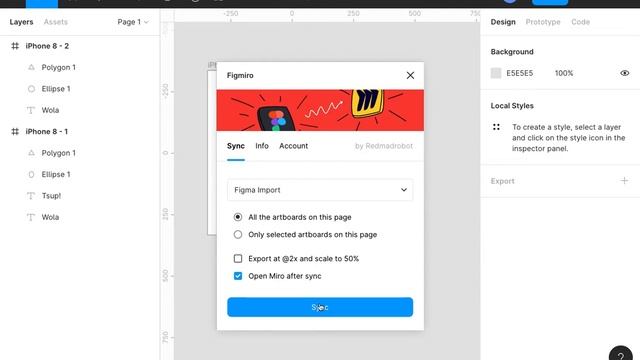Screen dimensions: 640x360
Task: Switch to the Sync tab in Figmiro
Action: coord(236,146)
